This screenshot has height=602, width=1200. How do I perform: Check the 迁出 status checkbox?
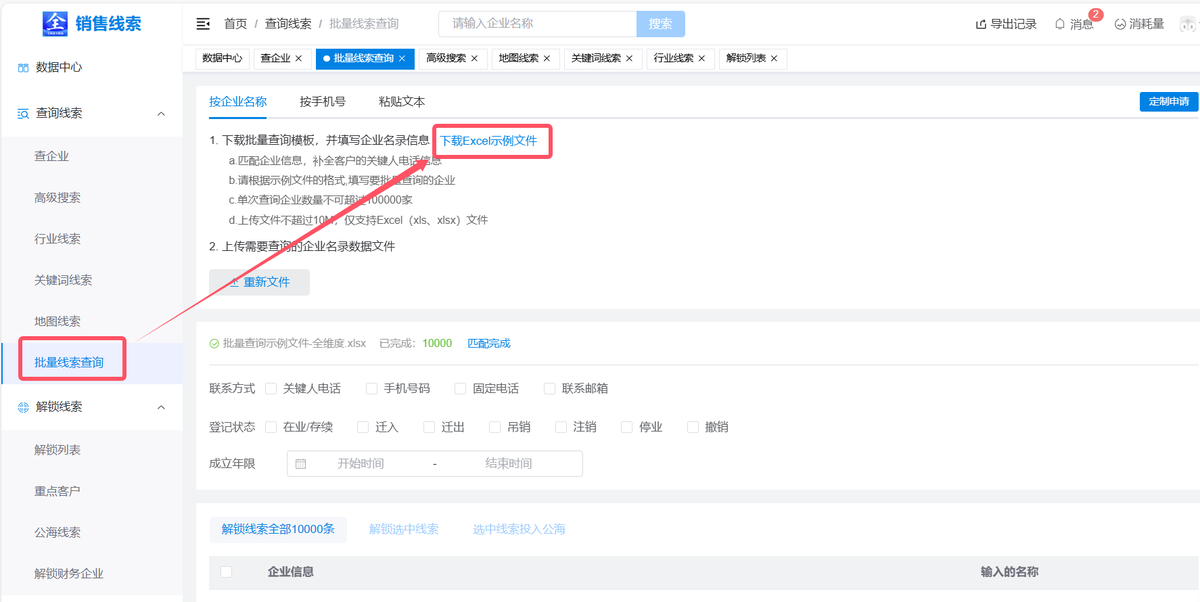coord(429,427)
